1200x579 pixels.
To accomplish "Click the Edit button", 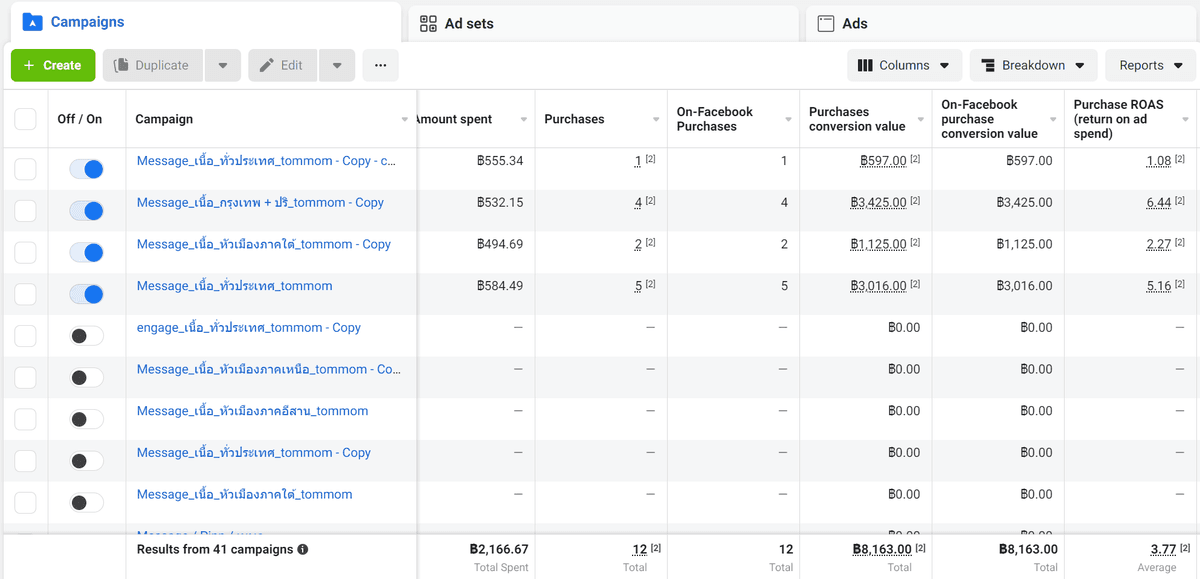I will point(283,66).
